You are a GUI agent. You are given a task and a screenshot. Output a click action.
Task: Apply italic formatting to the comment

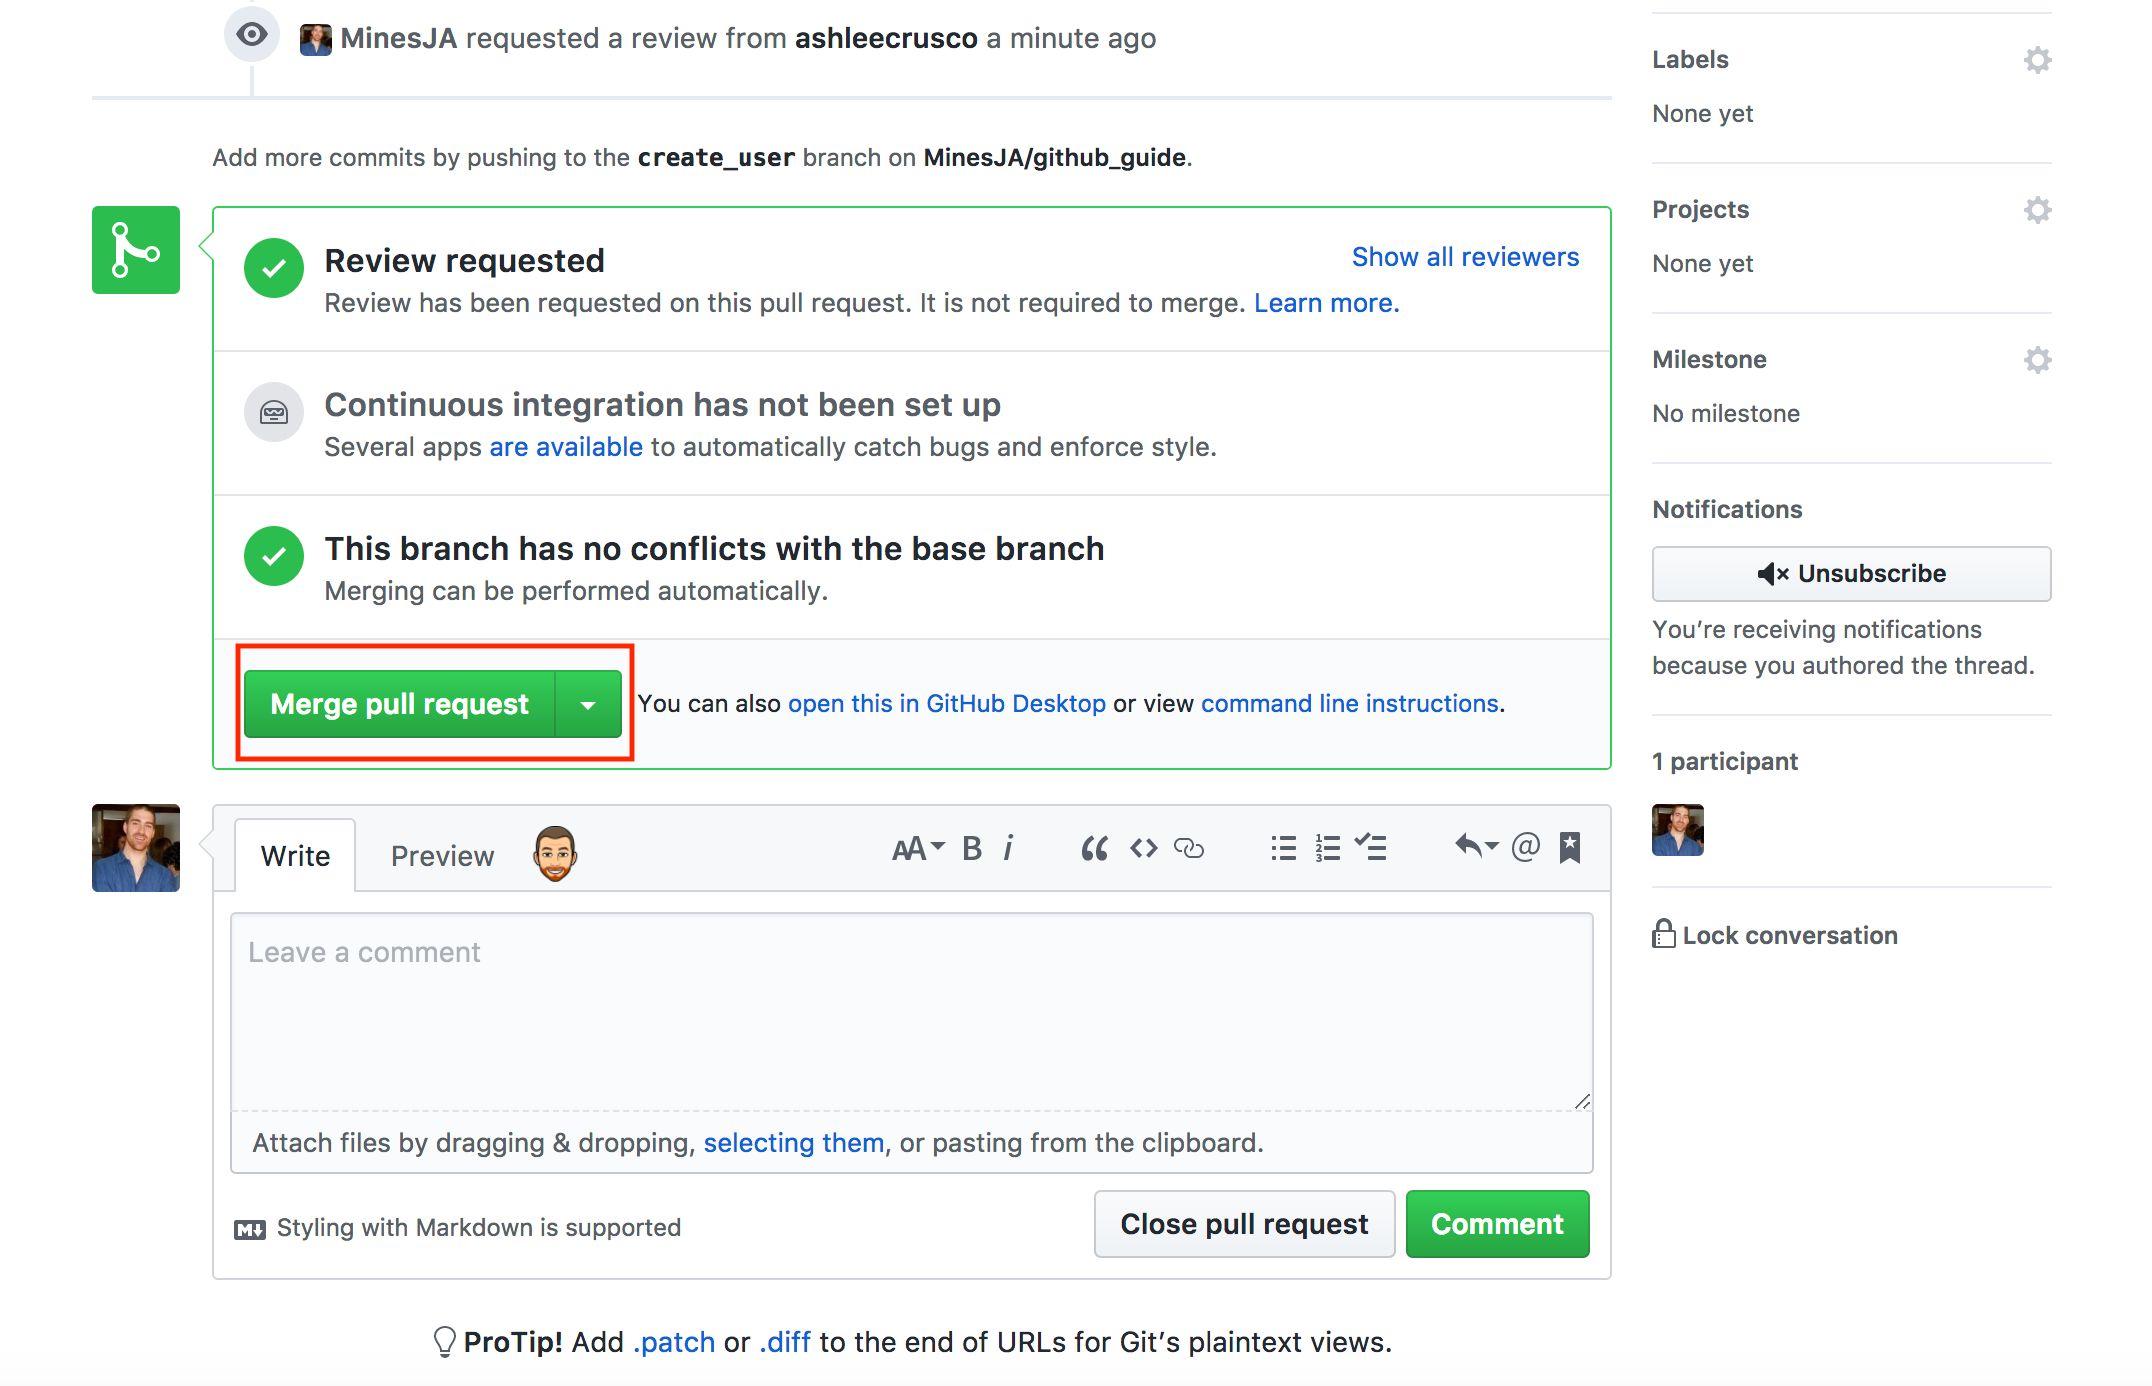(1009, 847)
